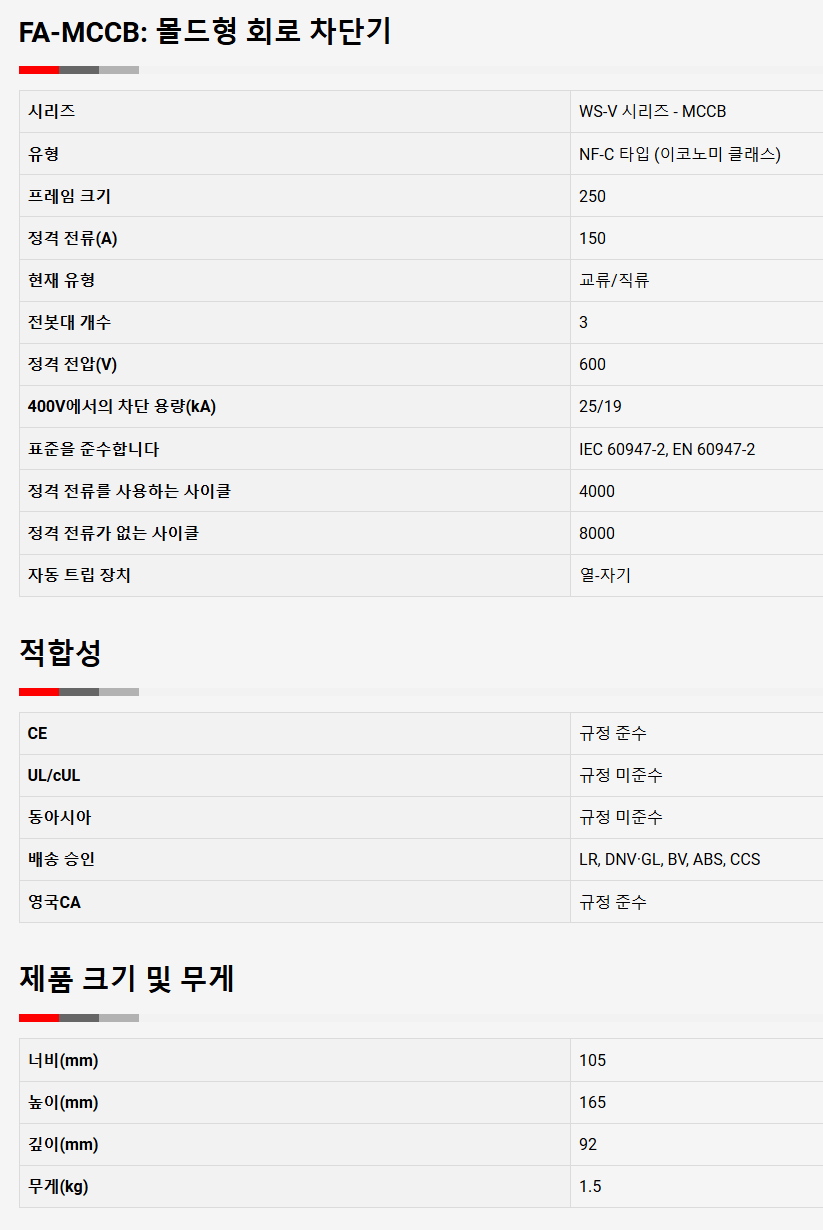823x1230 pixels.
Task: Click the 너비(mm) value 105
Action: [592, 1060]
